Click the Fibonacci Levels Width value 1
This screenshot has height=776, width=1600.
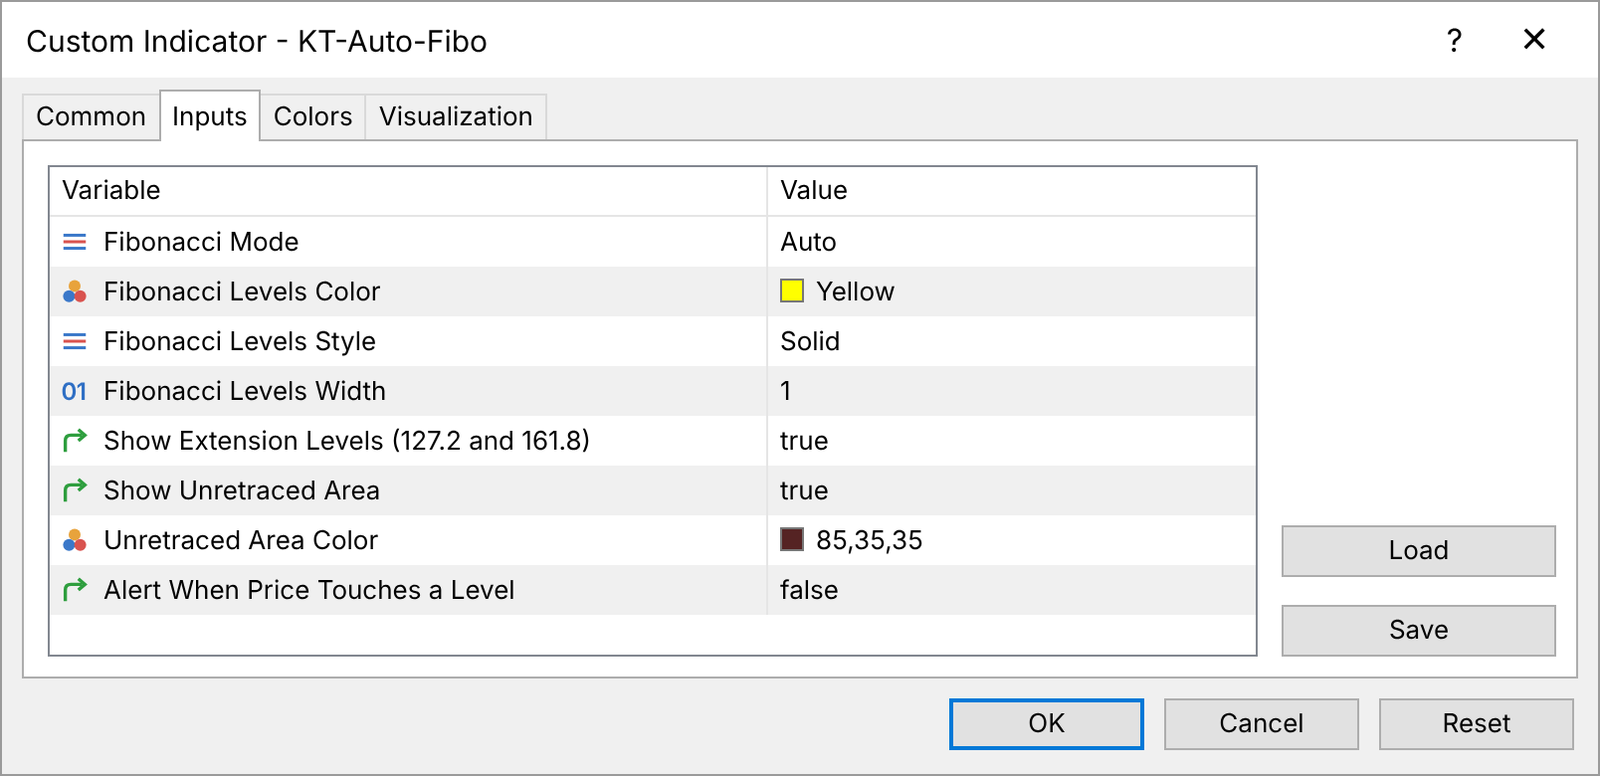point(786,391)
